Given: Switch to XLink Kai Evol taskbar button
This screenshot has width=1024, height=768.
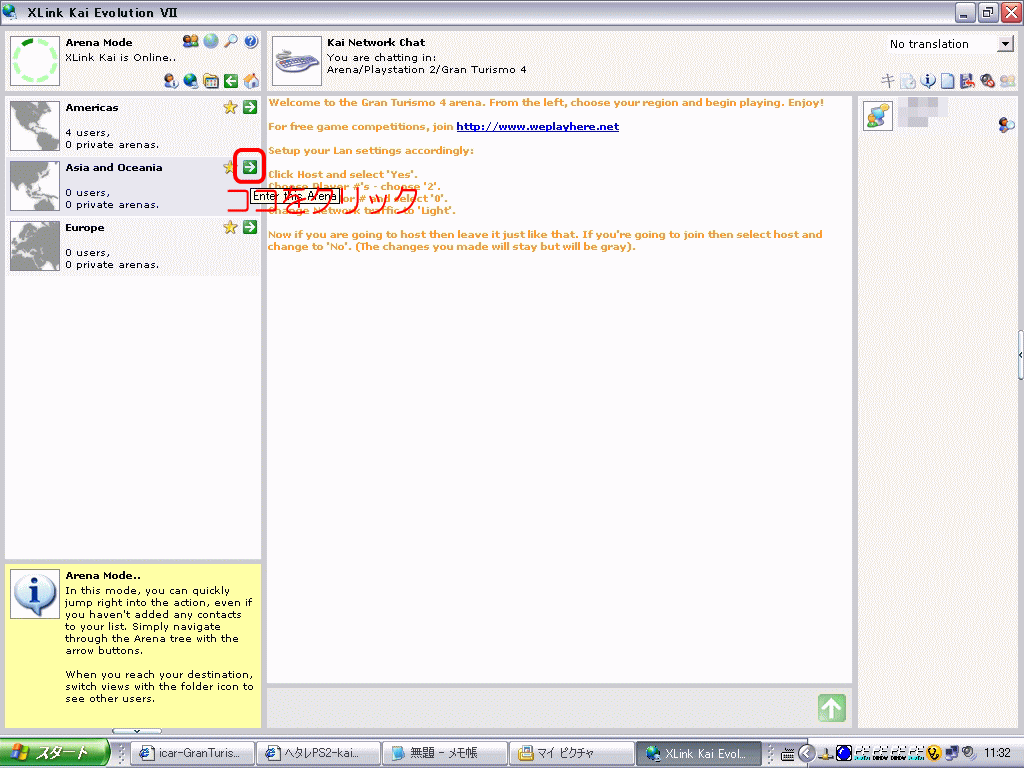Looking at the screenshot, I should (x=698, y=753).
